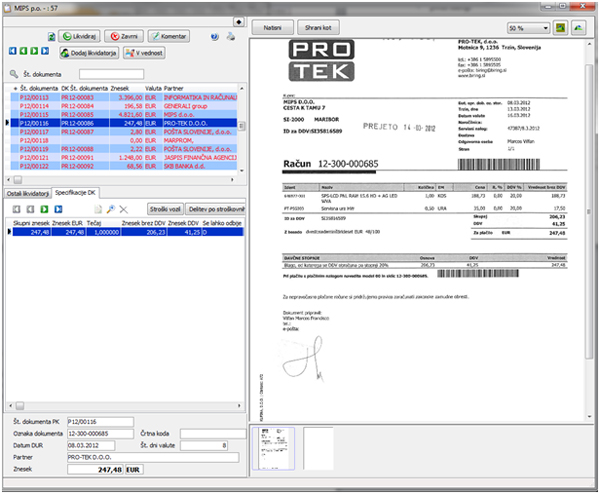The height and width of the screenshot is (494, 600).
Task: Click the new document icon in Specifikacije toolbar
Action: (x=98, y=209)
